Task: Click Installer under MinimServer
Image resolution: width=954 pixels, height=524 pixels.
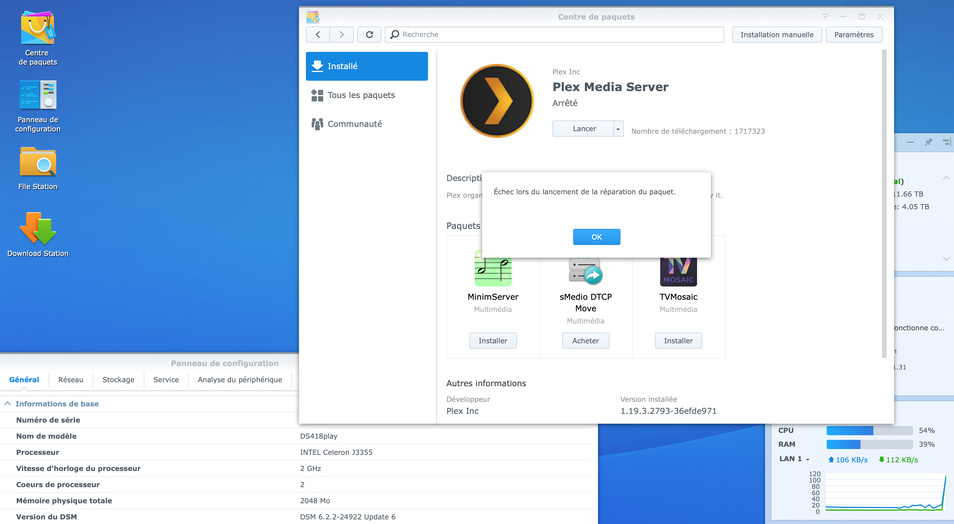Action: (x=493, y=341)
